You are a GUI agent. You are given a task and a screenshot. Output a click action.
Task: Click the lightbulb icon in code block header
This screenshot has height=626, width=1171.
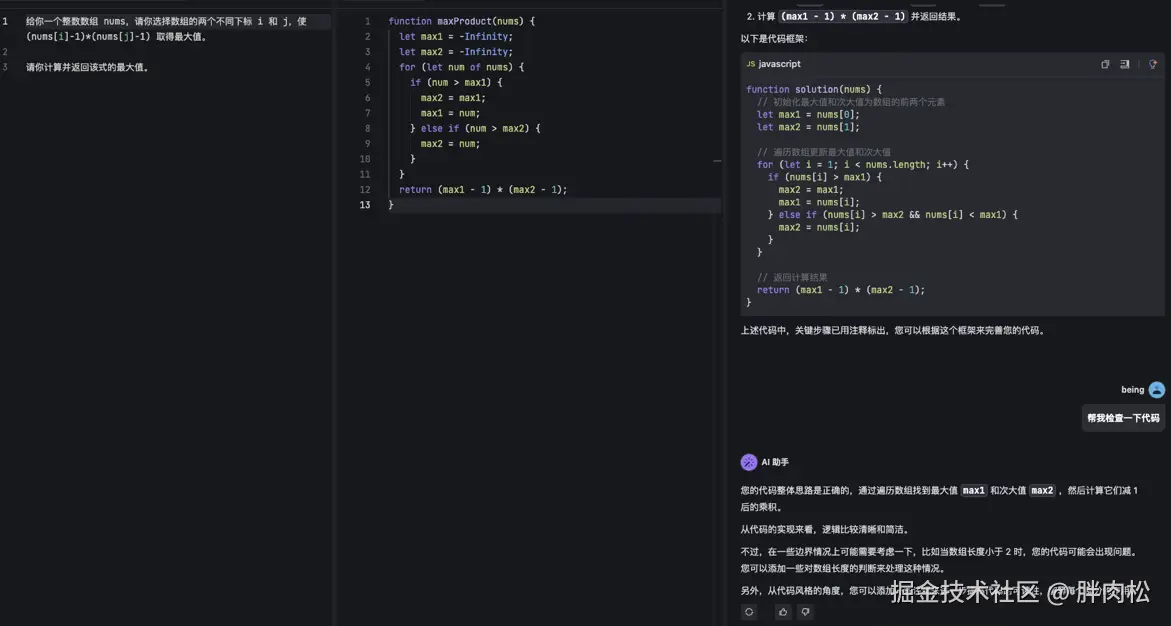1152,64
